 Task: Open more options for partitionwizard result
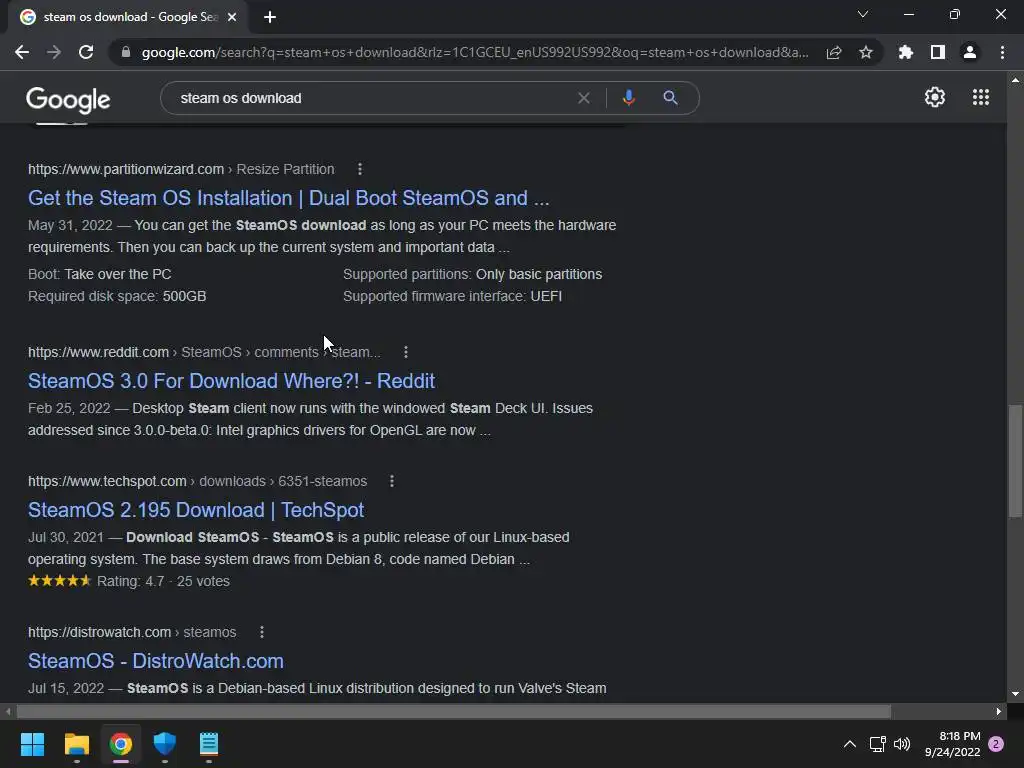(x=360, y=169)
